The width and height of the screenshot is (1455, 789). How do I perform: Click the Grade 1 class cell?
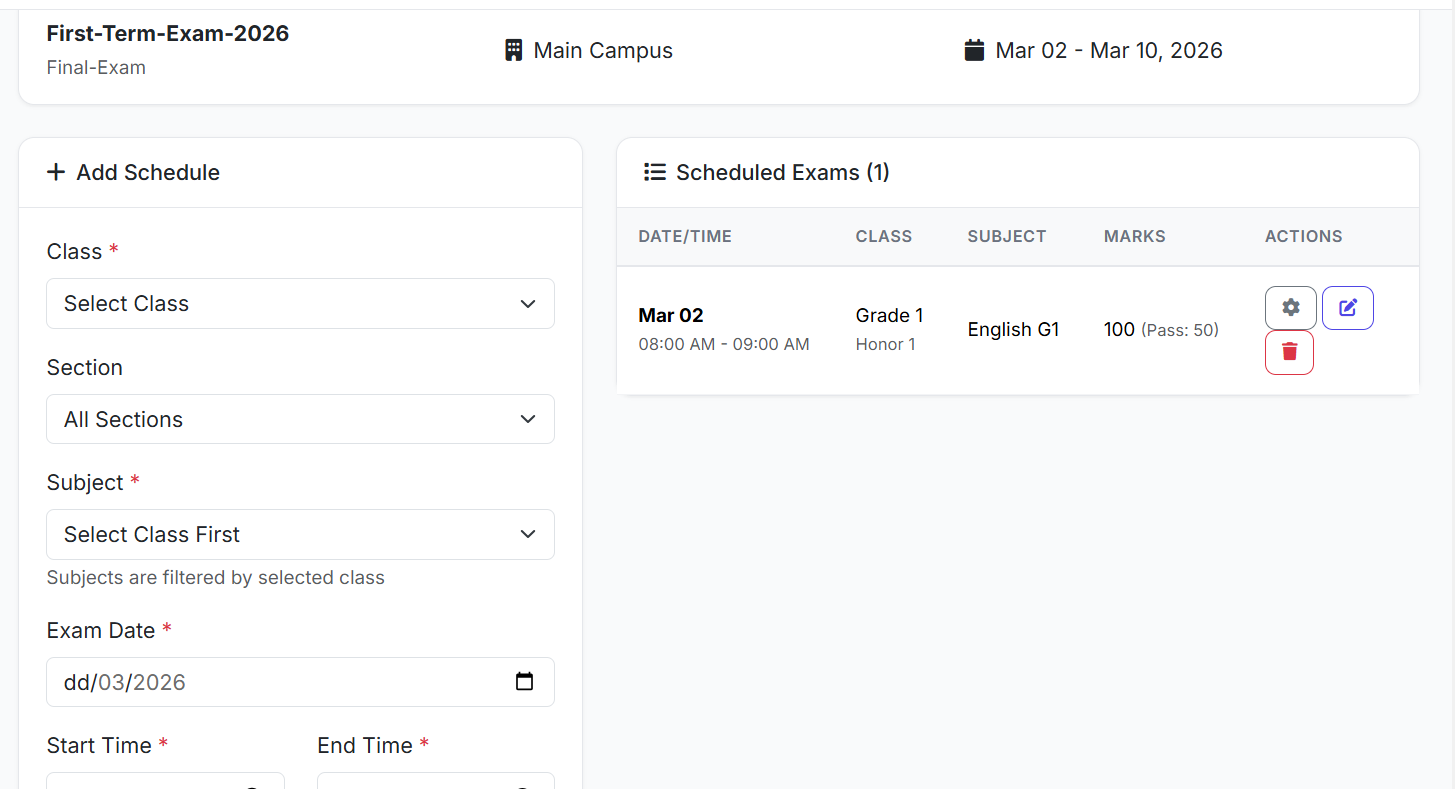889,315
